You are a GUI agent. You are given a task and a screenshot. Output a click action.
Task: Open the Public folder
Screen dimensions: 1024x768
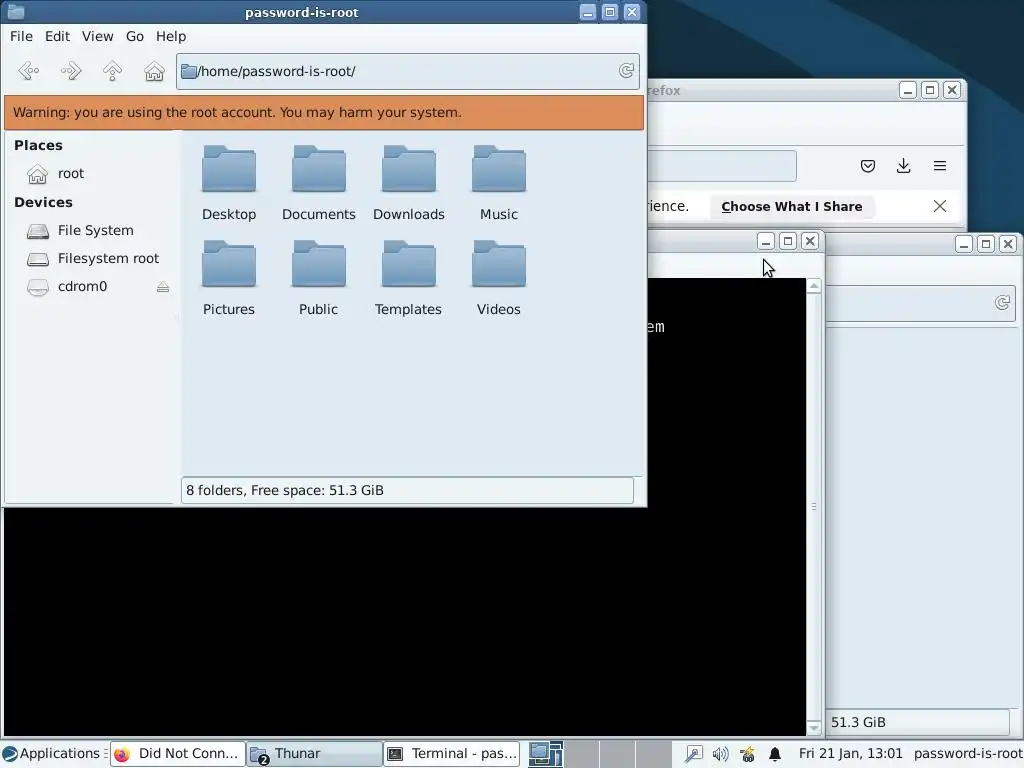coord(319,278)
